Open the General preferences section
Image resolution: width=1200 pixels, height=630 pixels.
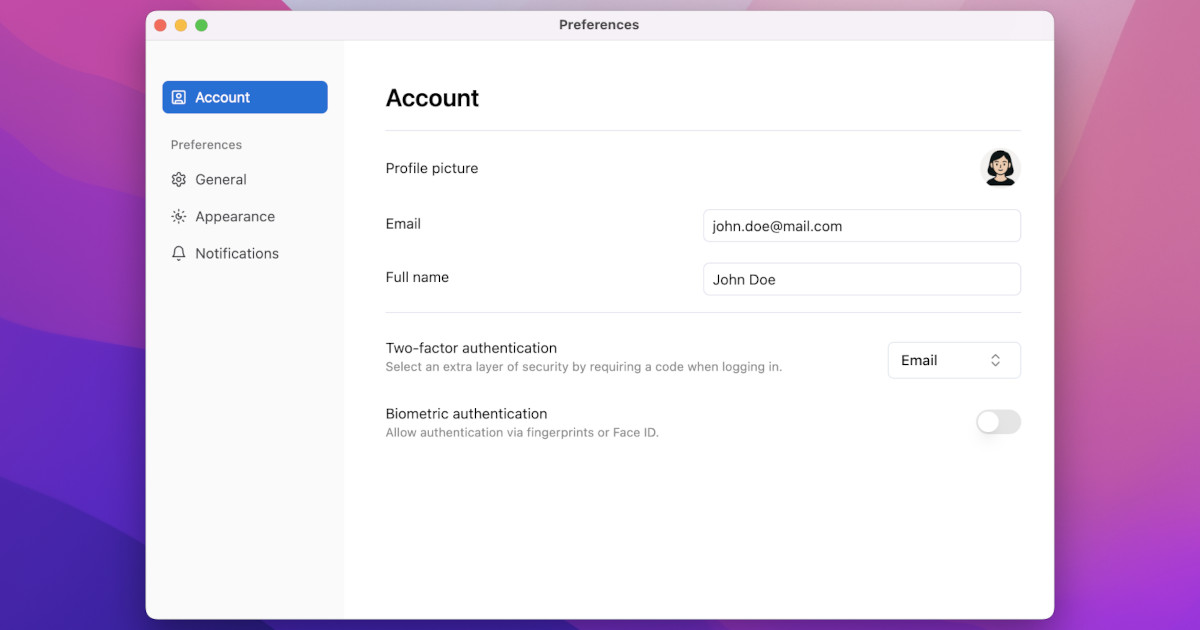pyautogui.click(x=221, y=179)
